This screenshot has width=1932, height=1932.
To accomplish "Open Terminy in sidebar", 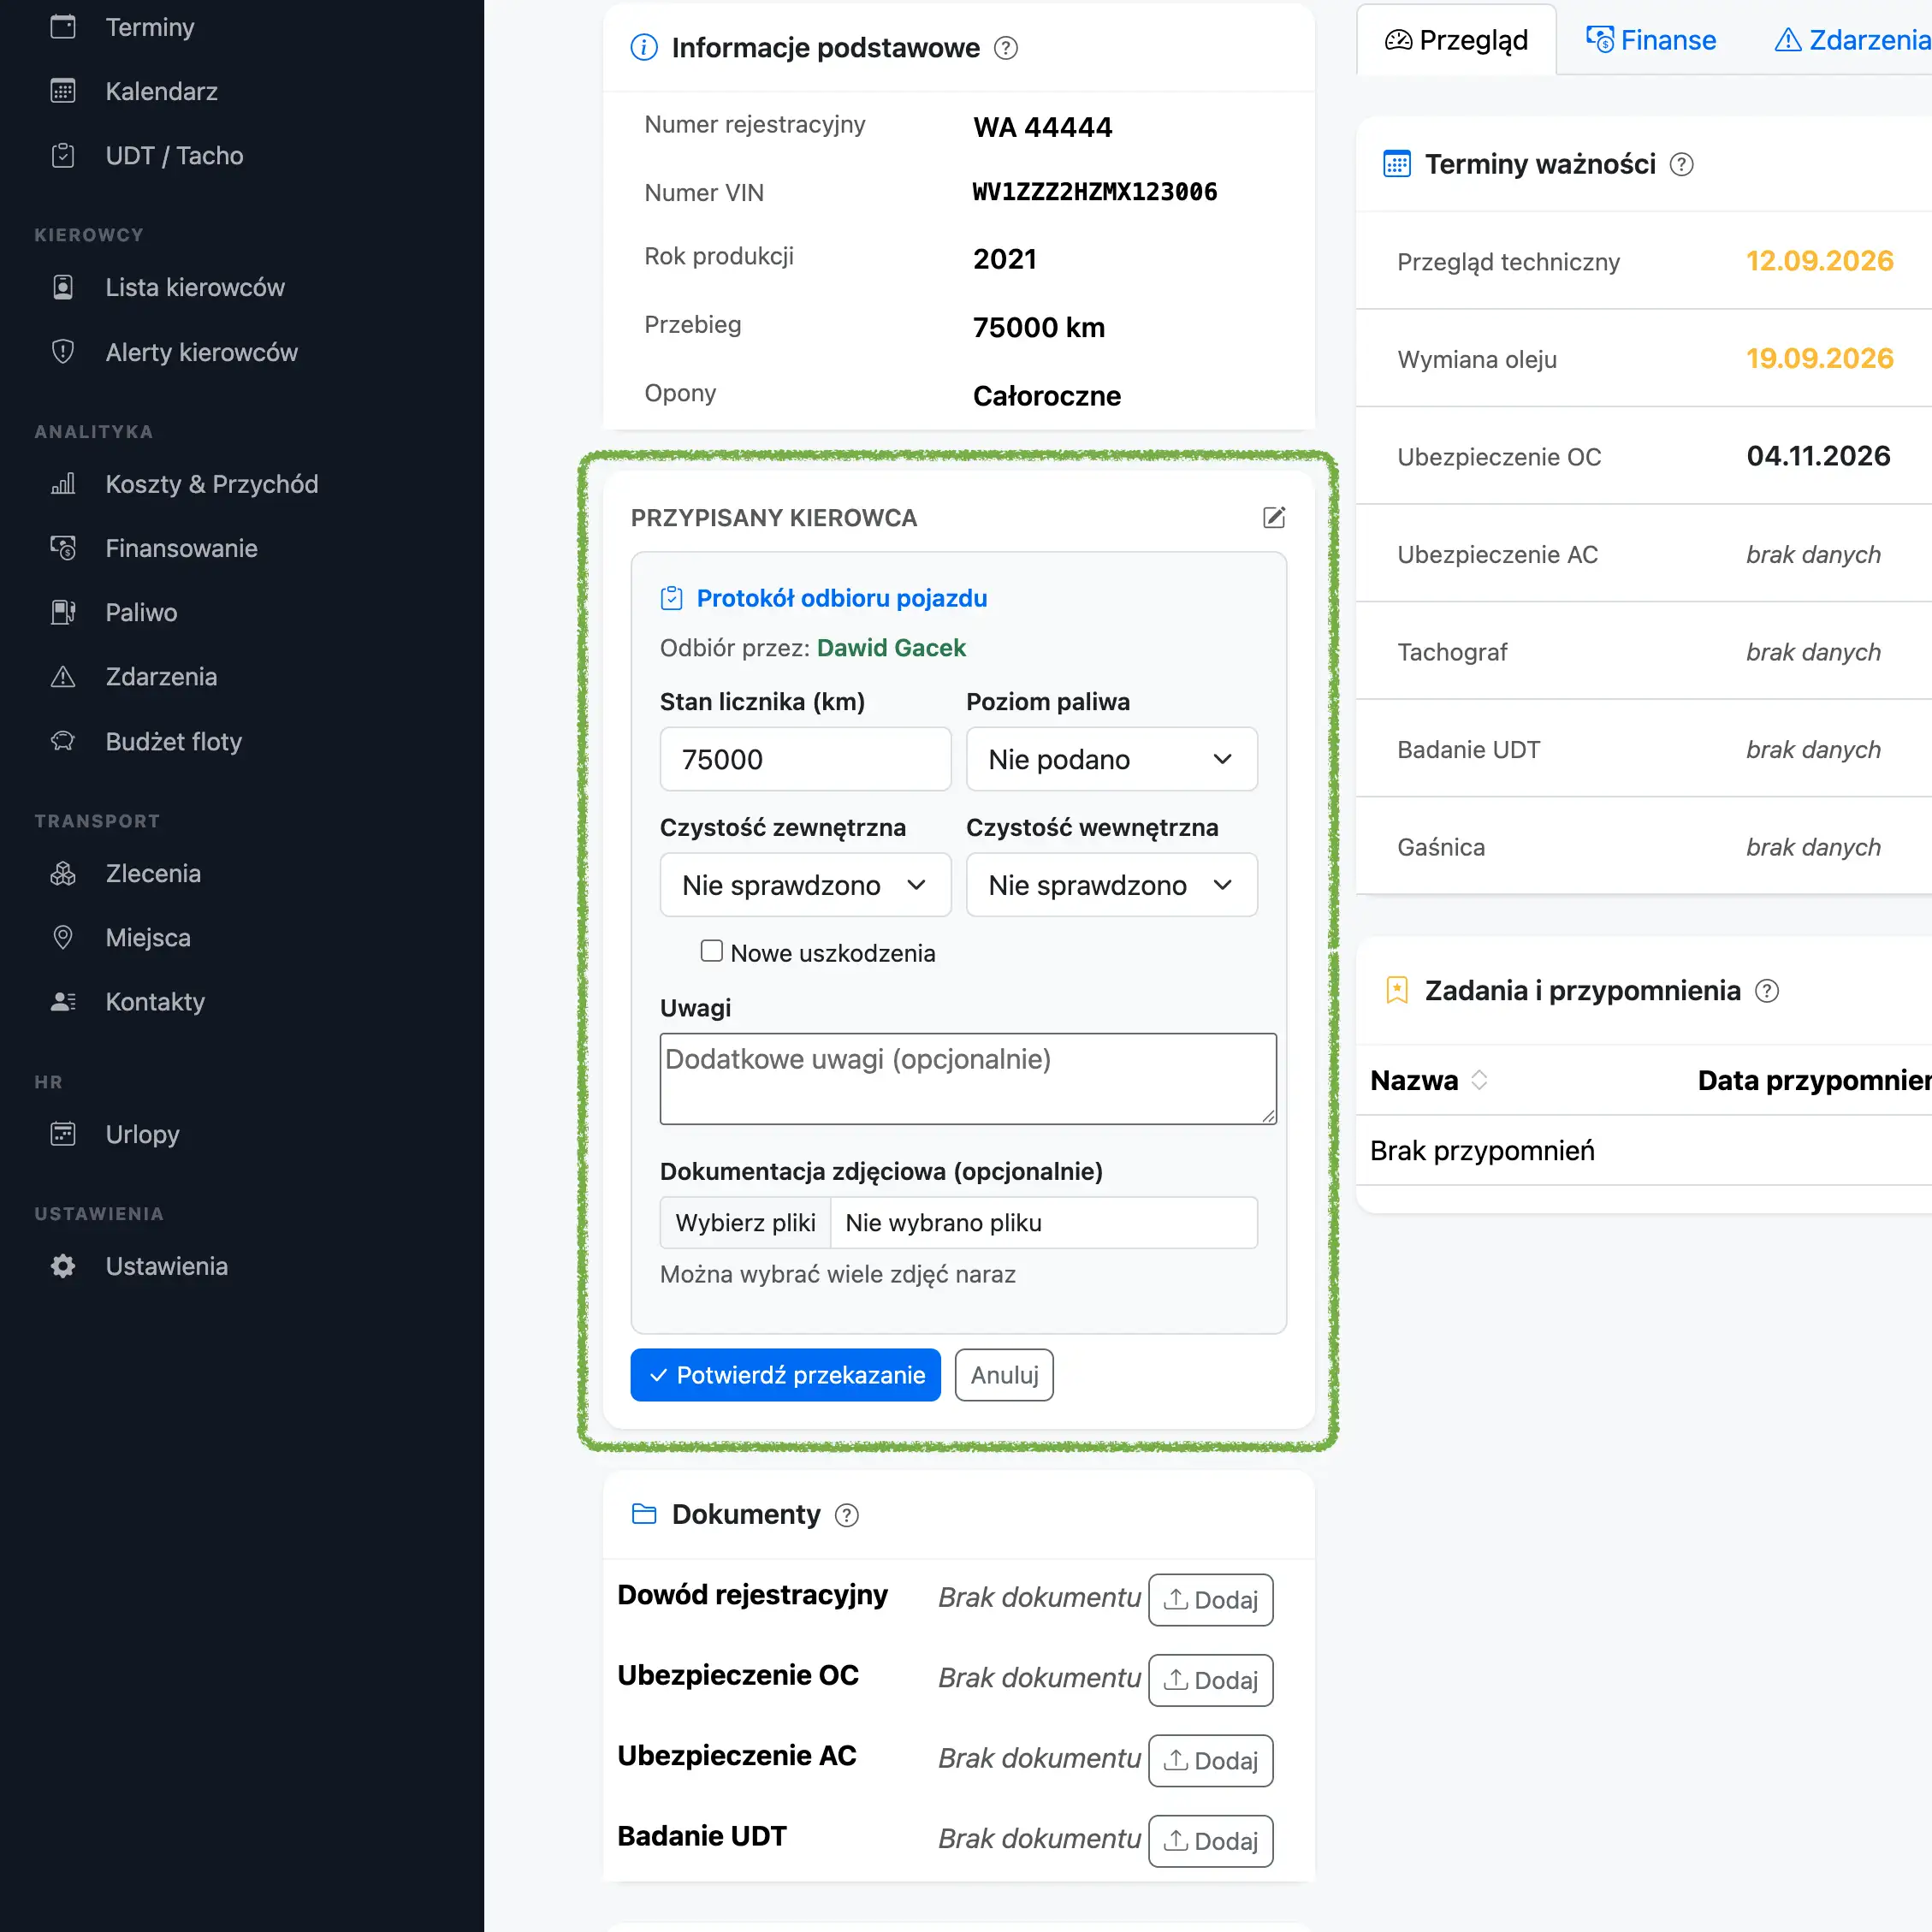I will click(x=150, y=27).
